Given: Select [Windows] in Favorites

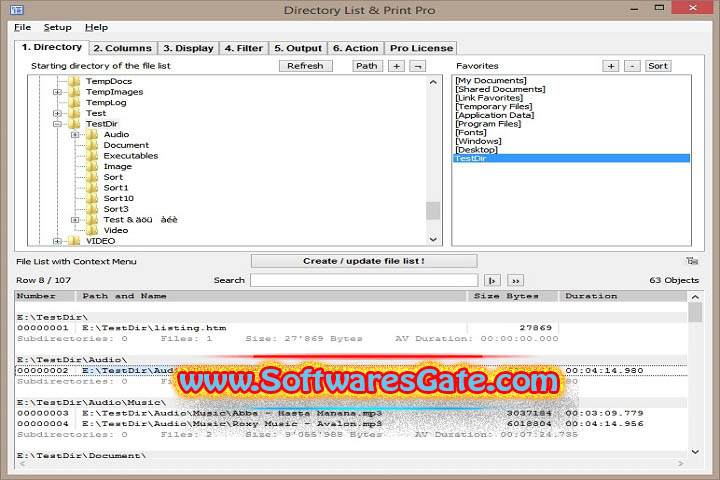Looking at the screenshot, I should click(x=478, y=141).
